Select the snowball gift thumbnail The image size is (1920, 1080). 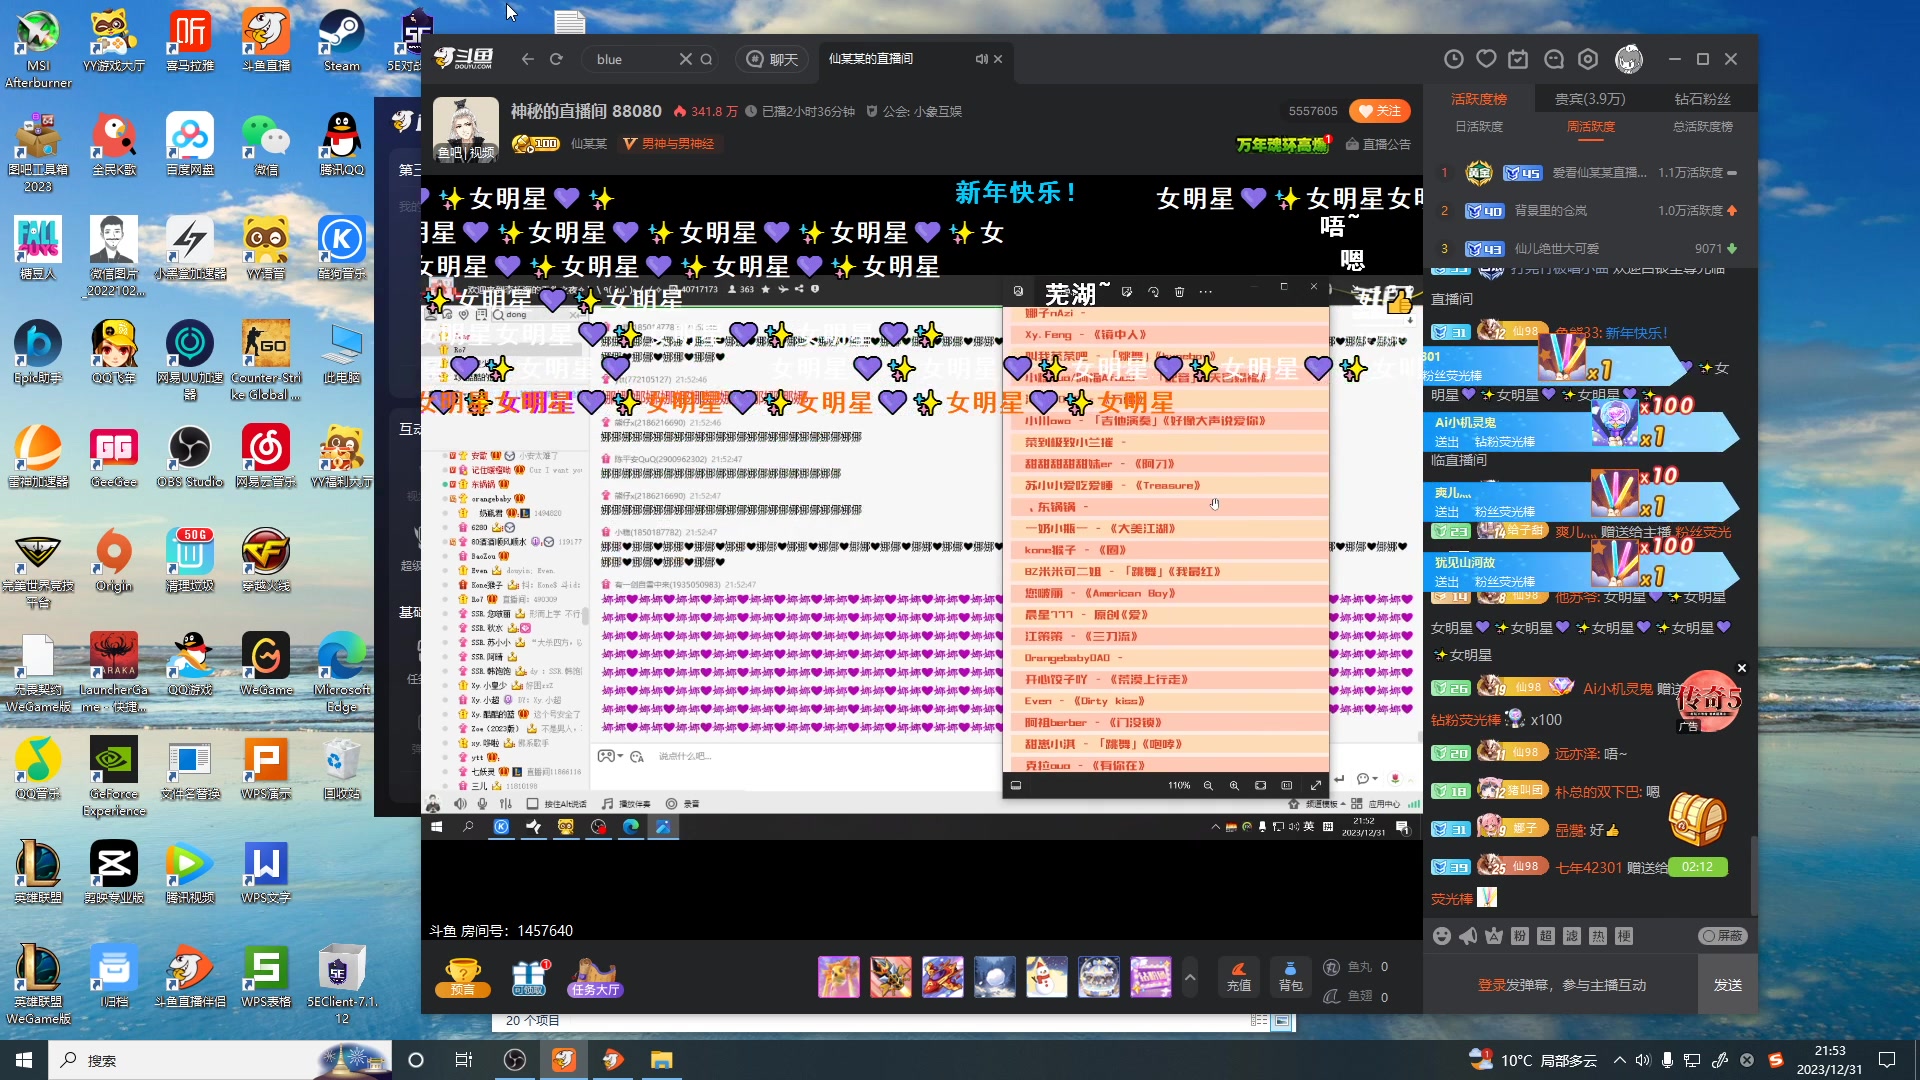994,977
